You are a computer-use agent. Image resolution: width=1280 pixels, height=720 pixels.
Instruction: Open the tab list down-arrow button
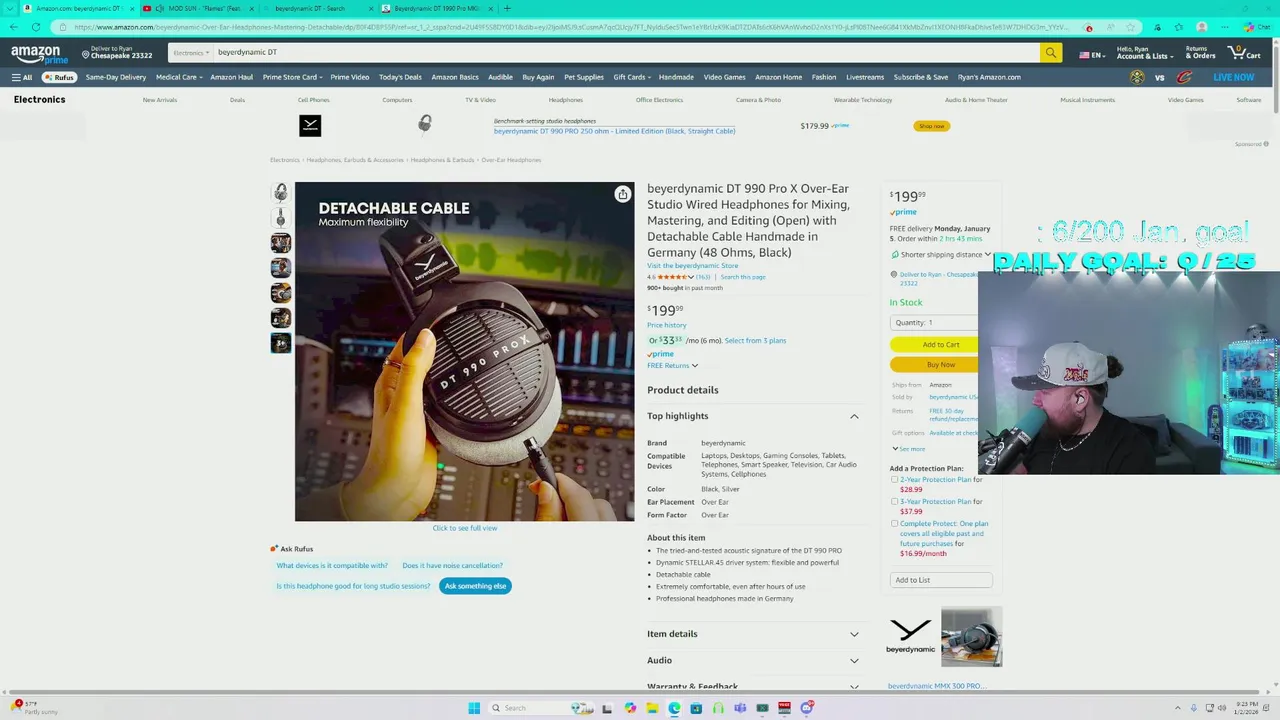pos(9,8)
